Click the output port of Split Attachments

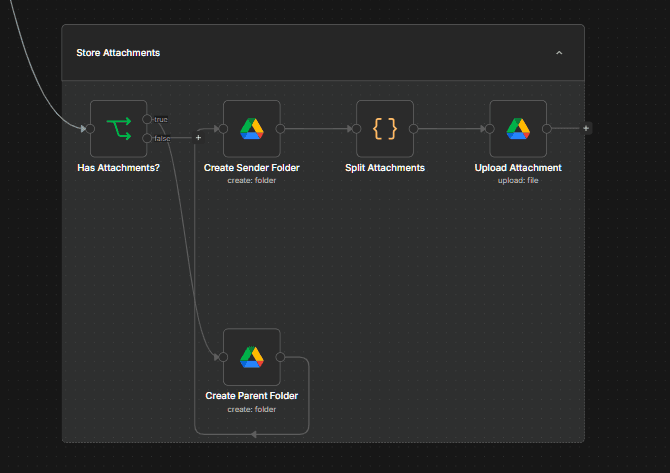(414, 129)
